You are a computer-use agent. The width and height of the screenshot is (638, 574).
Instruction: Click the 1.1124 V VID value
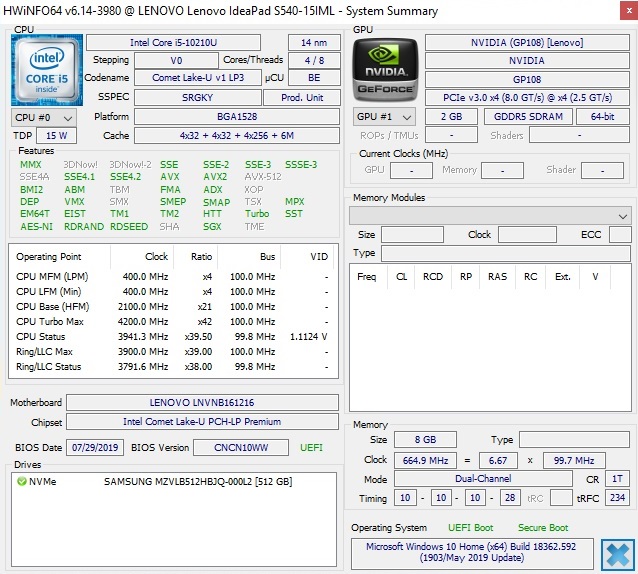coord(308,337)
